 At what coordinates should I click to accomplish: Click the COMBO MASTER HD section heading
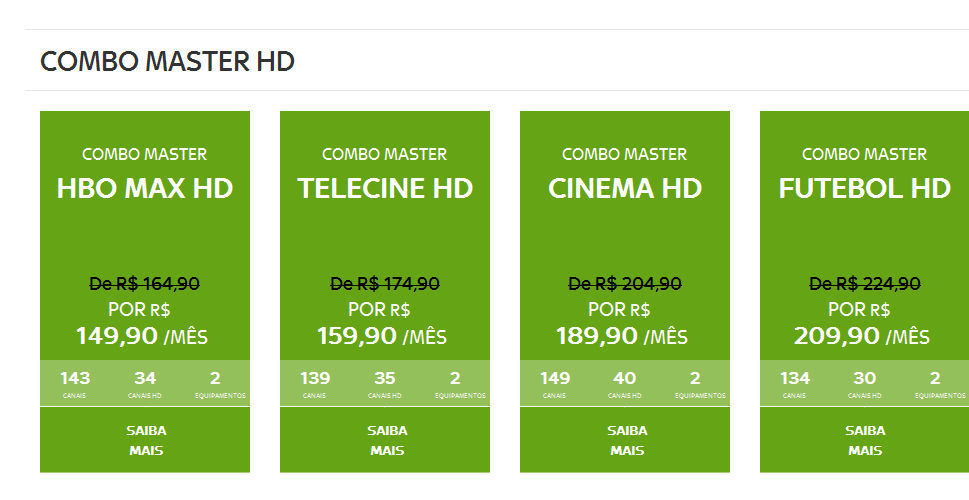coord(167,61)
